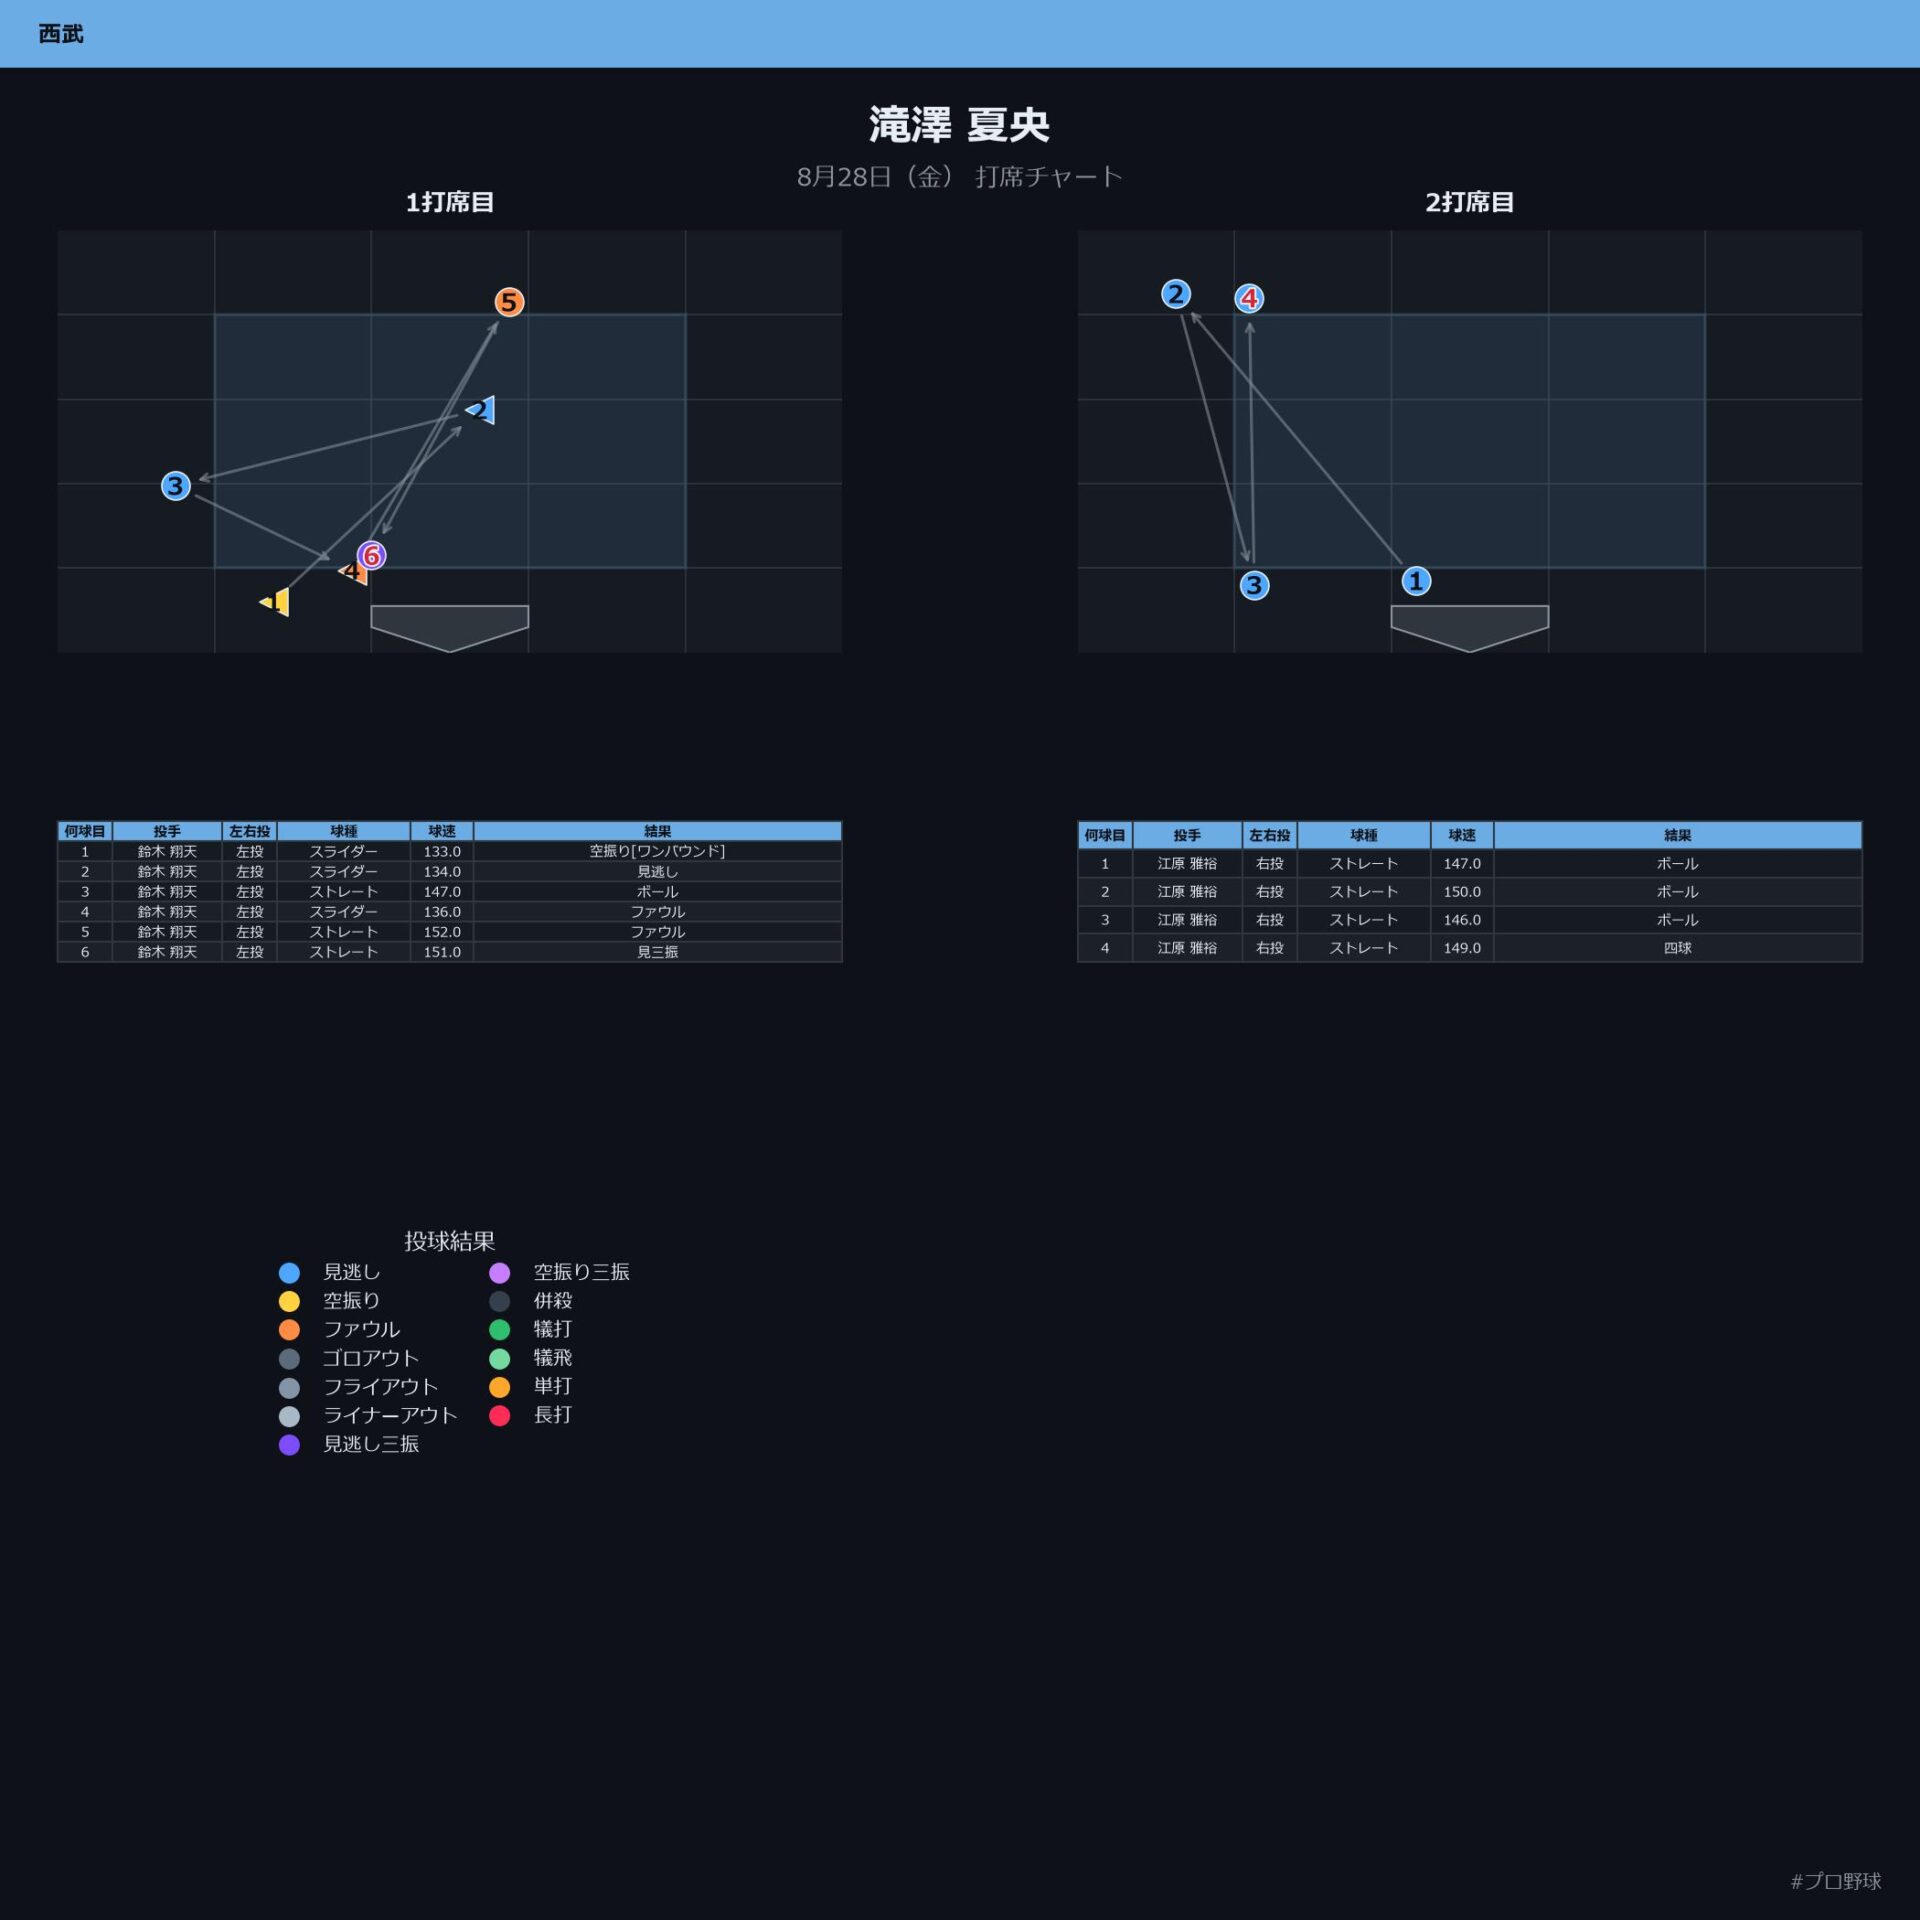This screenshot has width=1920, height=1920.
Task: Click pitch marker 4 in second at-bat chart
Action: point(1249,298)
